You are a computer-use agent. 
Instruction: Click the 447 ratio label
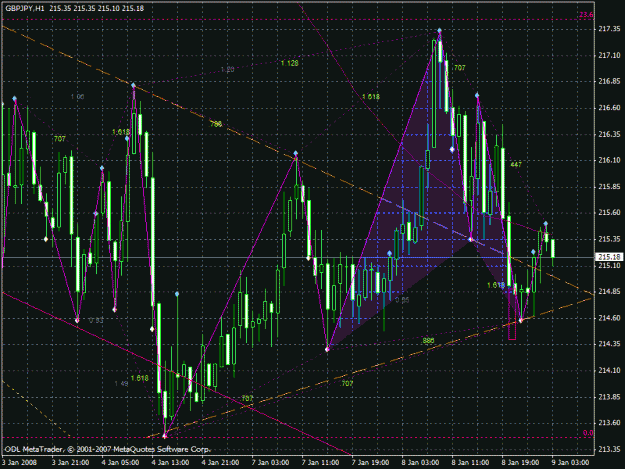[x=515, y=164]
